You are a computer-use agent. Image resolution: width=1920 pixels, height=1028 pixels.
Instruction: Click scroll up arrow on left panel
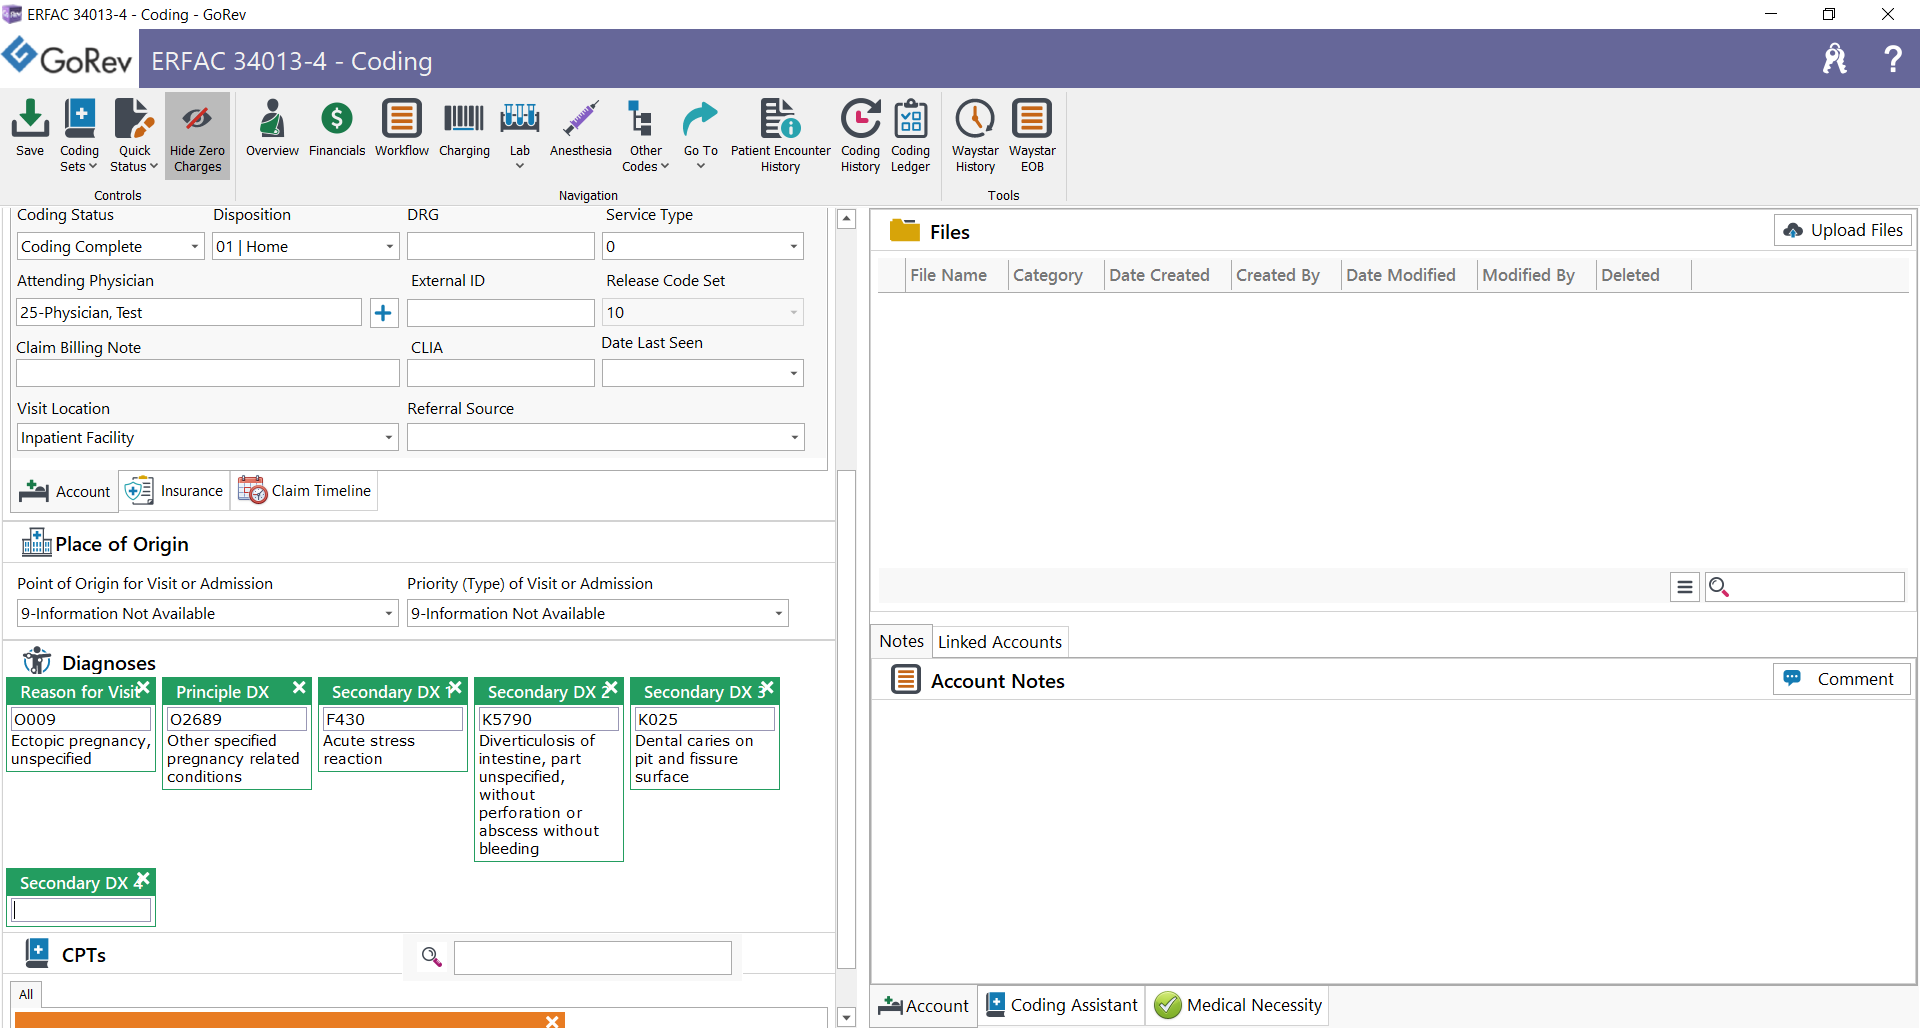click(846, 219)
